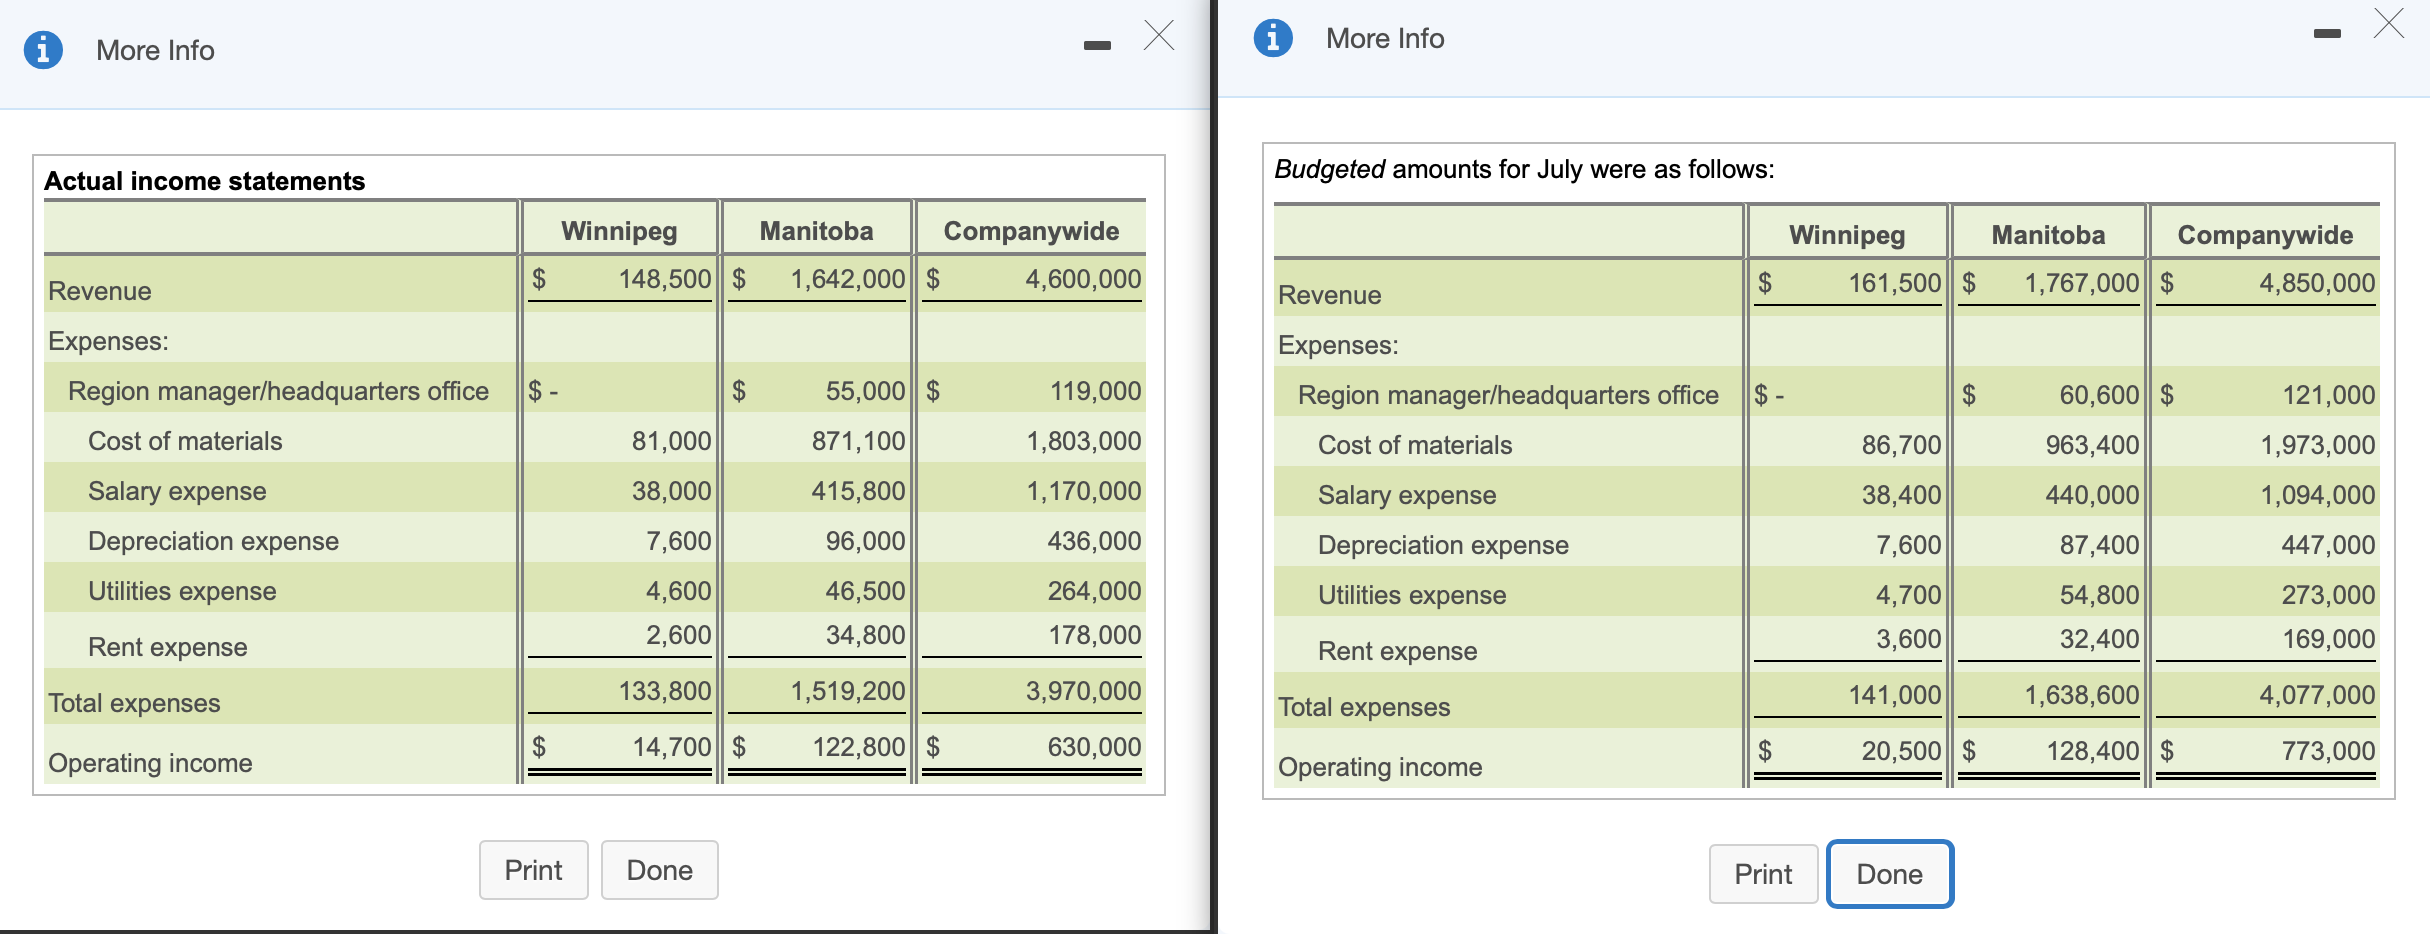
Task: Select budgeted Winnipeg rent expense 3,600
Action: [1908, 639]
